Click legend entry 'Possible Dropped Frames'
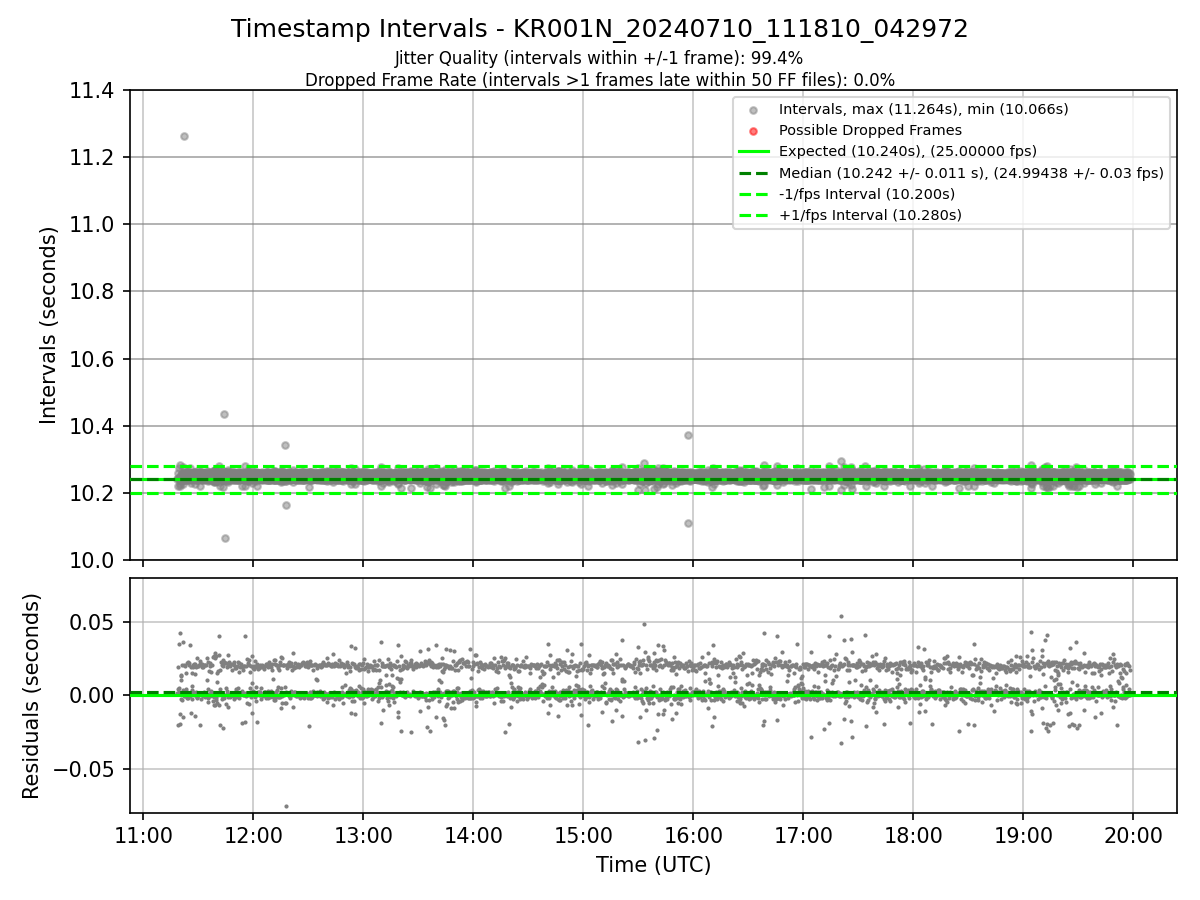 [870, 130]
